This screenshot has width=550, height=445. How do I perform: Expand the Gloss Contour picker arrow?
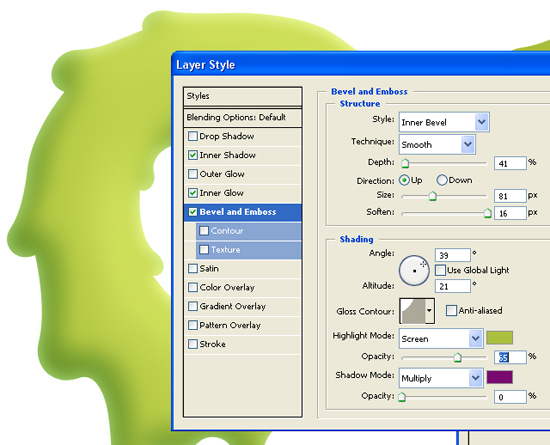point(430,311)
